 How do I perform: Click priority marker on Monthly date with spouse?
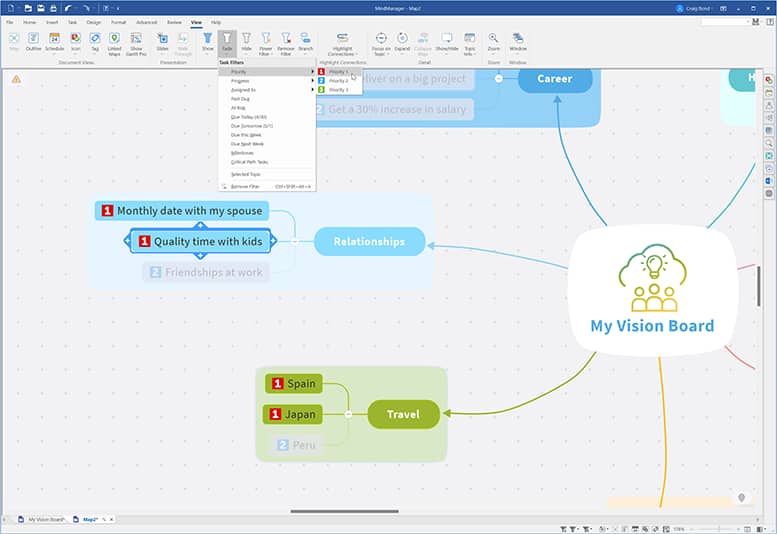(x=107, y=211)
